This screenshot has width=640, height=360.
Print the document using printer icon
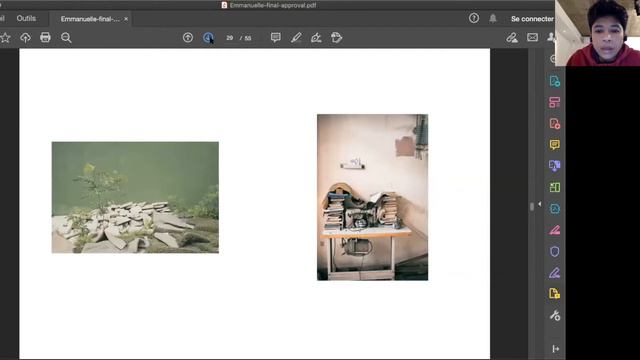pyautogui.click(x=45, y=38)
